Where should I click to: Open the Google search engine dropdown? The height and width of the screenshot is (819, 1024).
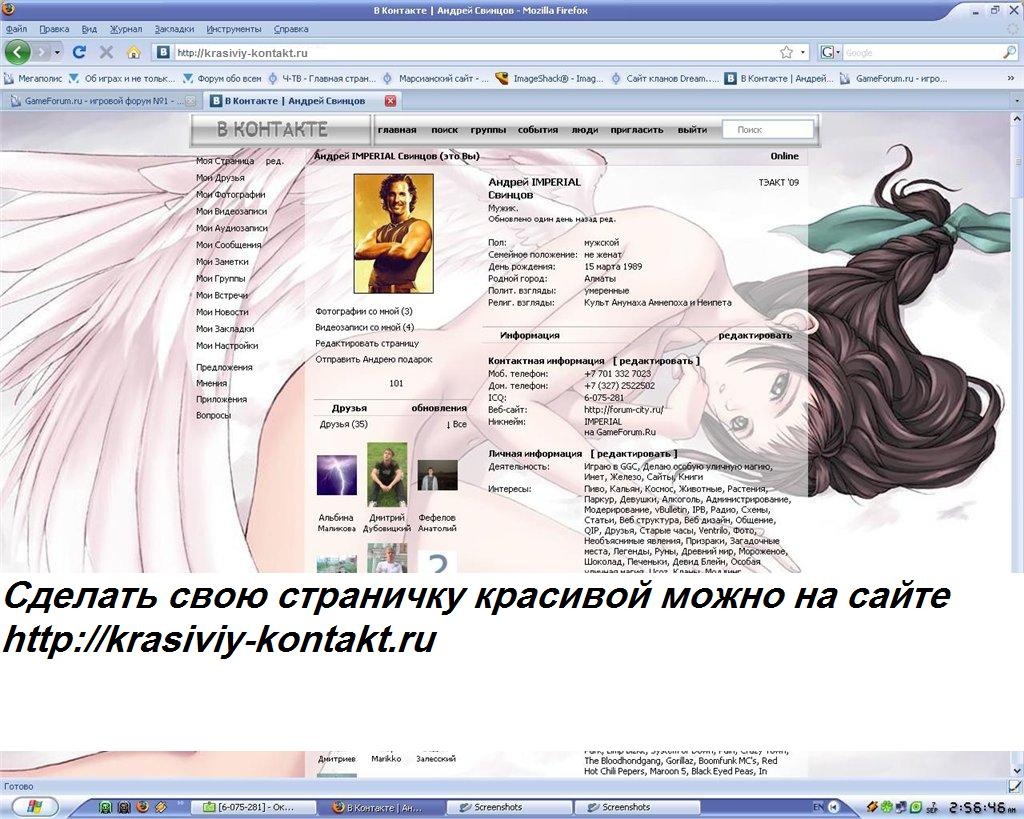click(x=831, y=52)
